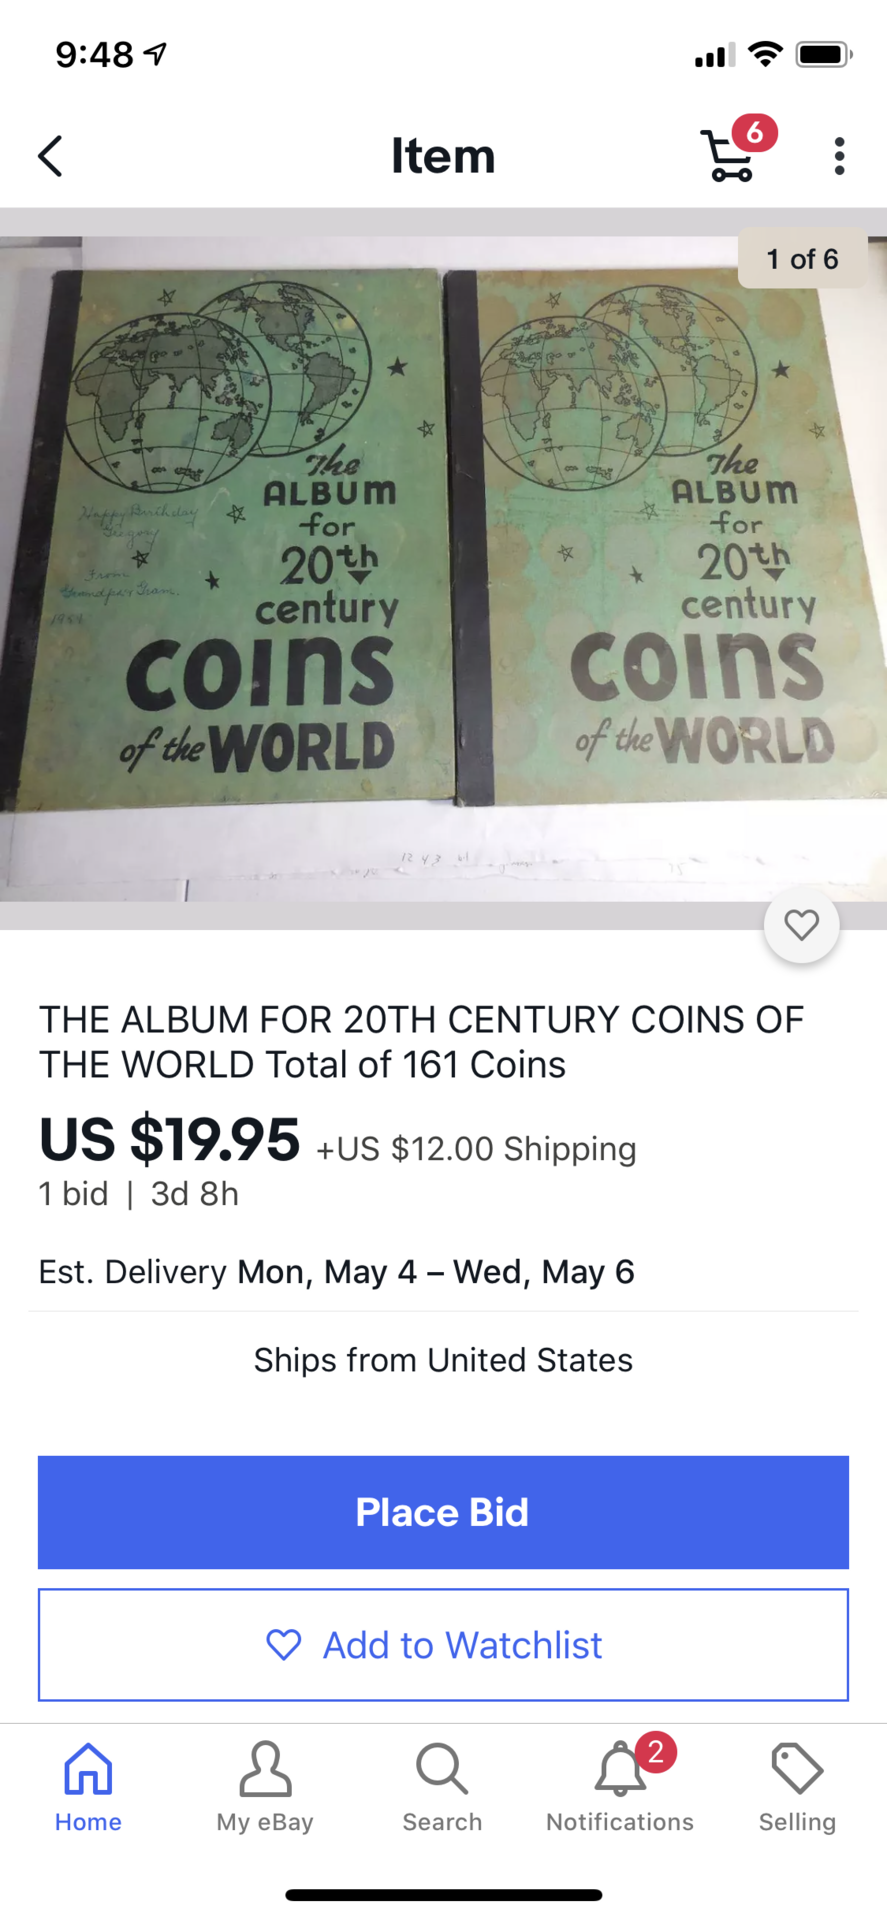The height and width of the screenshot is (1920, 887).
Task: Tap the estimated delivery dates row
Action: [336, 1272]
